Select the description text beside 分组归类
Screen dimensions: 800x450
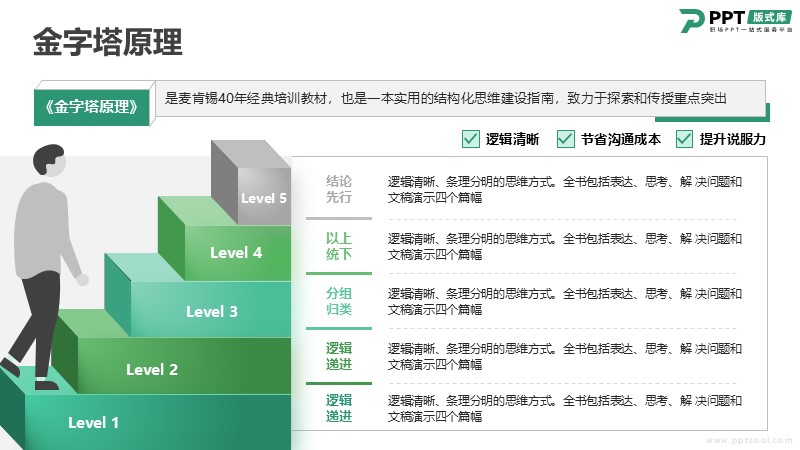[x=564, y=301]
